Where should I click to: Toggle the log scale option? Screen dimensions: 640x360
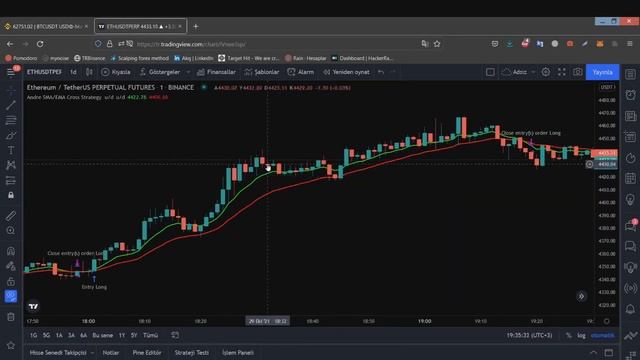581,336
